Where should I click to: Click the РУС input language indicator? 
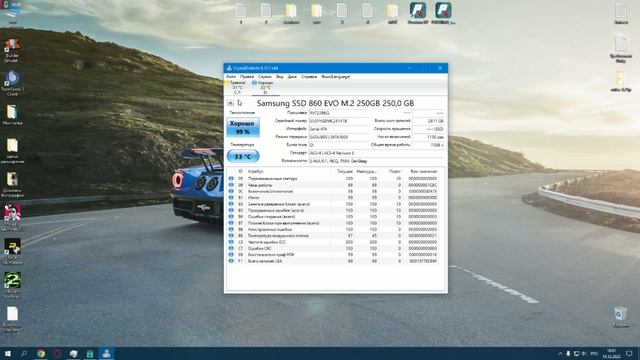click(x=594, y=353)
